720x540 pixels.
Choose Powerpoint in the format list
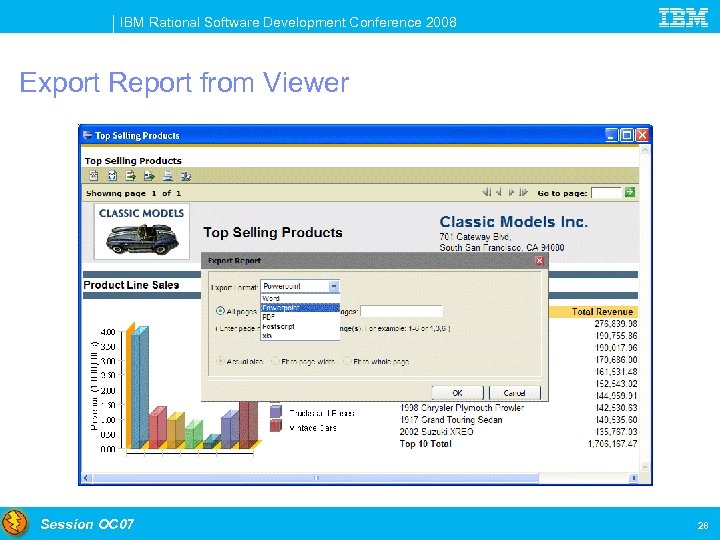tap(300, 308)
